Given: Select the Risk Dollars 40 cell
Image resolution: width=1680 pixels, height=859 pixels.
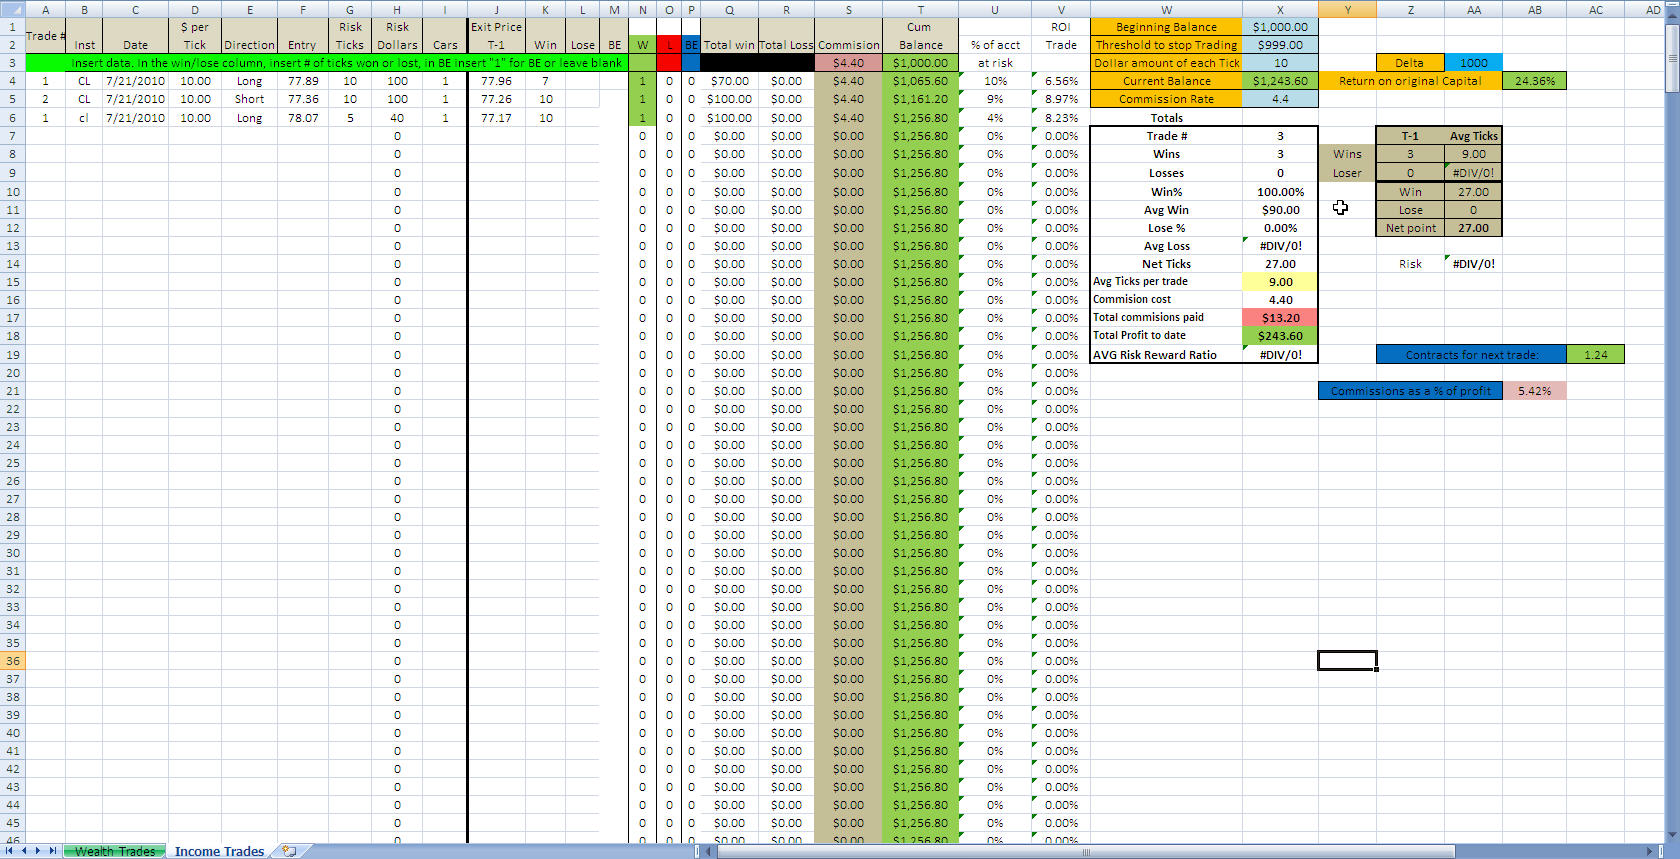Looking at the screenshot, I should tap(397, 118).
